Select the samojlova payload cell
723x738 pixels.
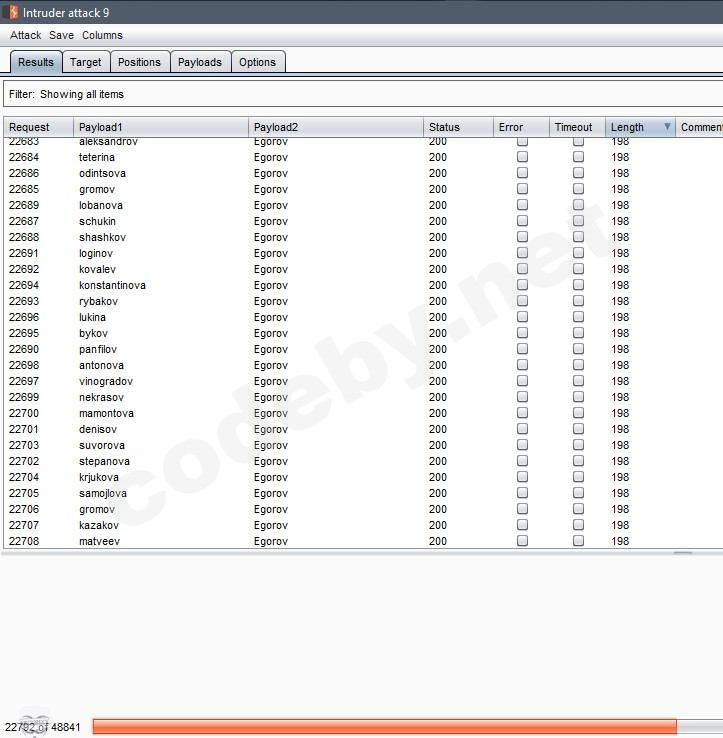103,493
